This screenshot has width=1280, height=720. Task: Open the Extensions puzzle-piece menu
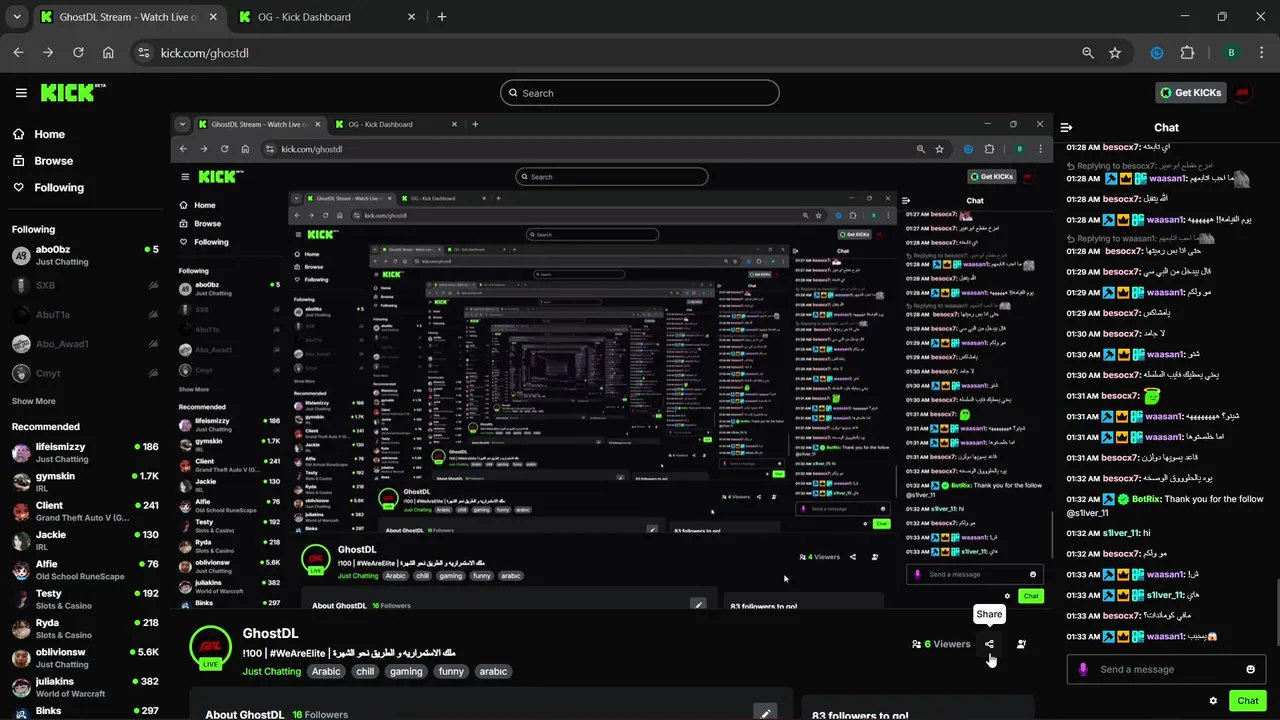tap(1187, 53)
